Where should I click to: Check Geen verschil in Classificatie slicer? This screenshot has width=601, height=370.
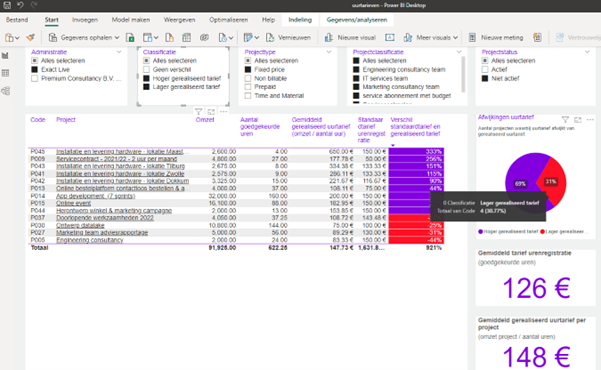click(146, 69)
